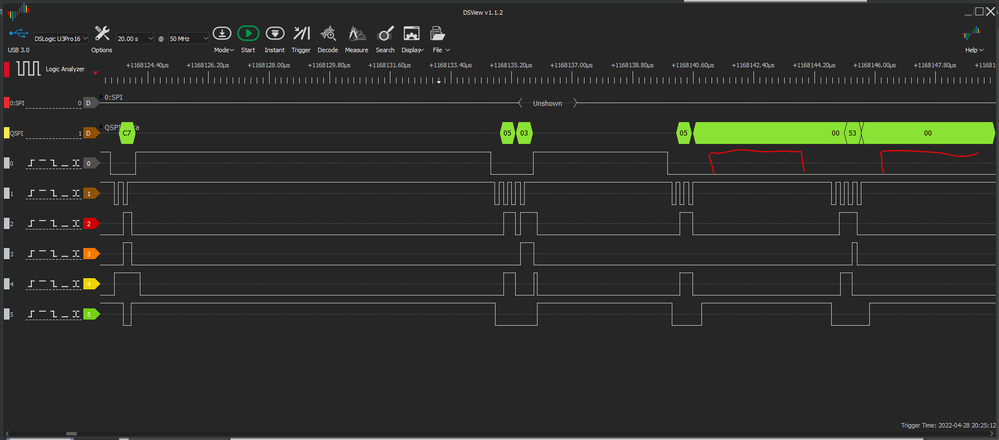Screen dimensions: 999x440
Task: Click the Trigger Time status text
Action: 948,425
